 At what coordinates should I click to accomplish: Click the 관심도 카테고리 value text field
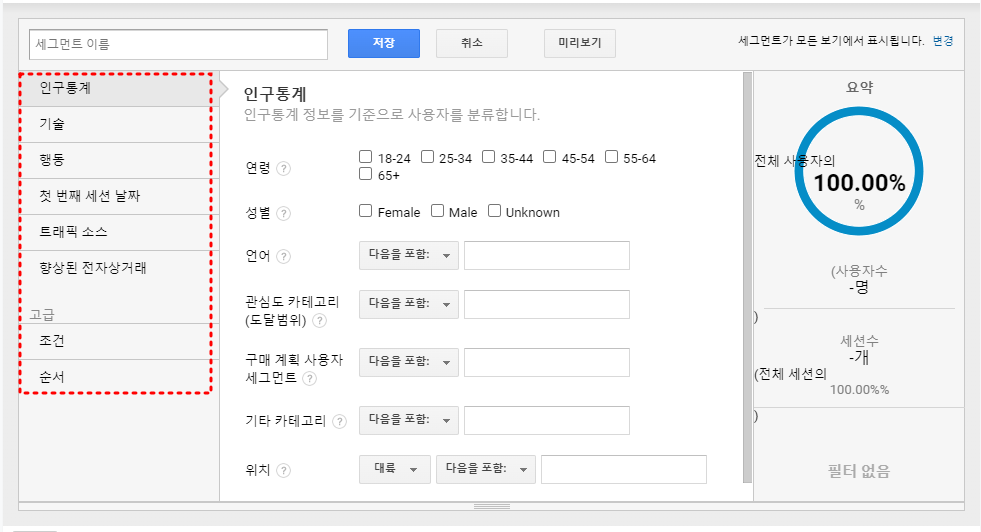click(547, 304)
